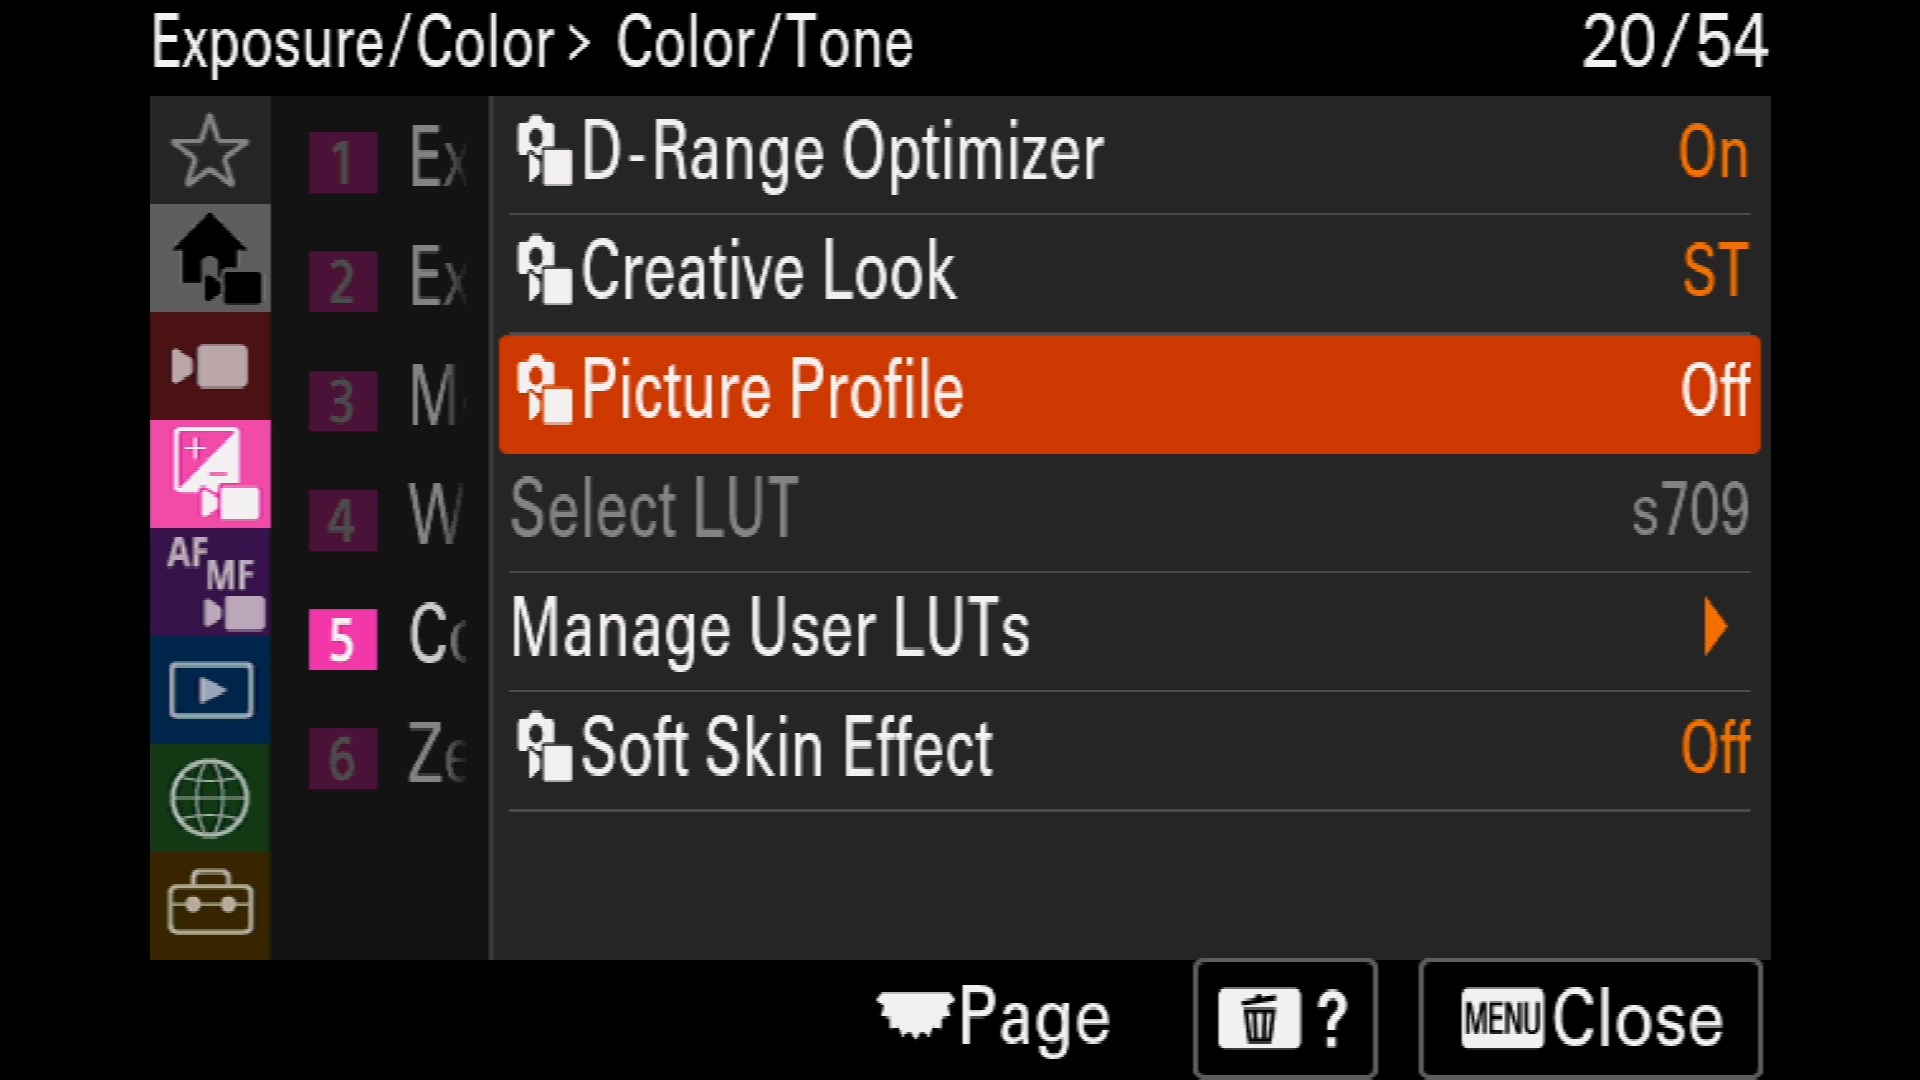Click the Page dial indicator

[994, 1017]
